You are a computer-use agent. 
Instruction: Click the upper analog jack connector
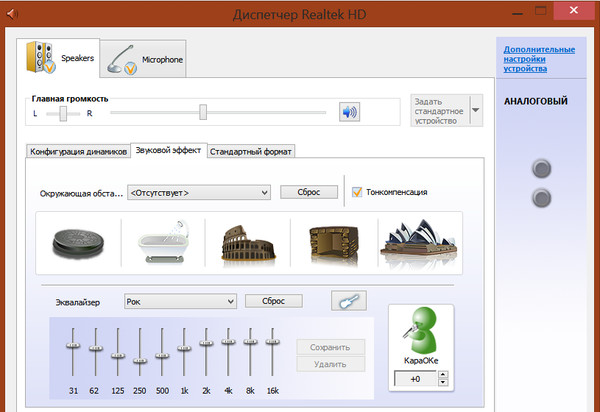click(541, 169)
